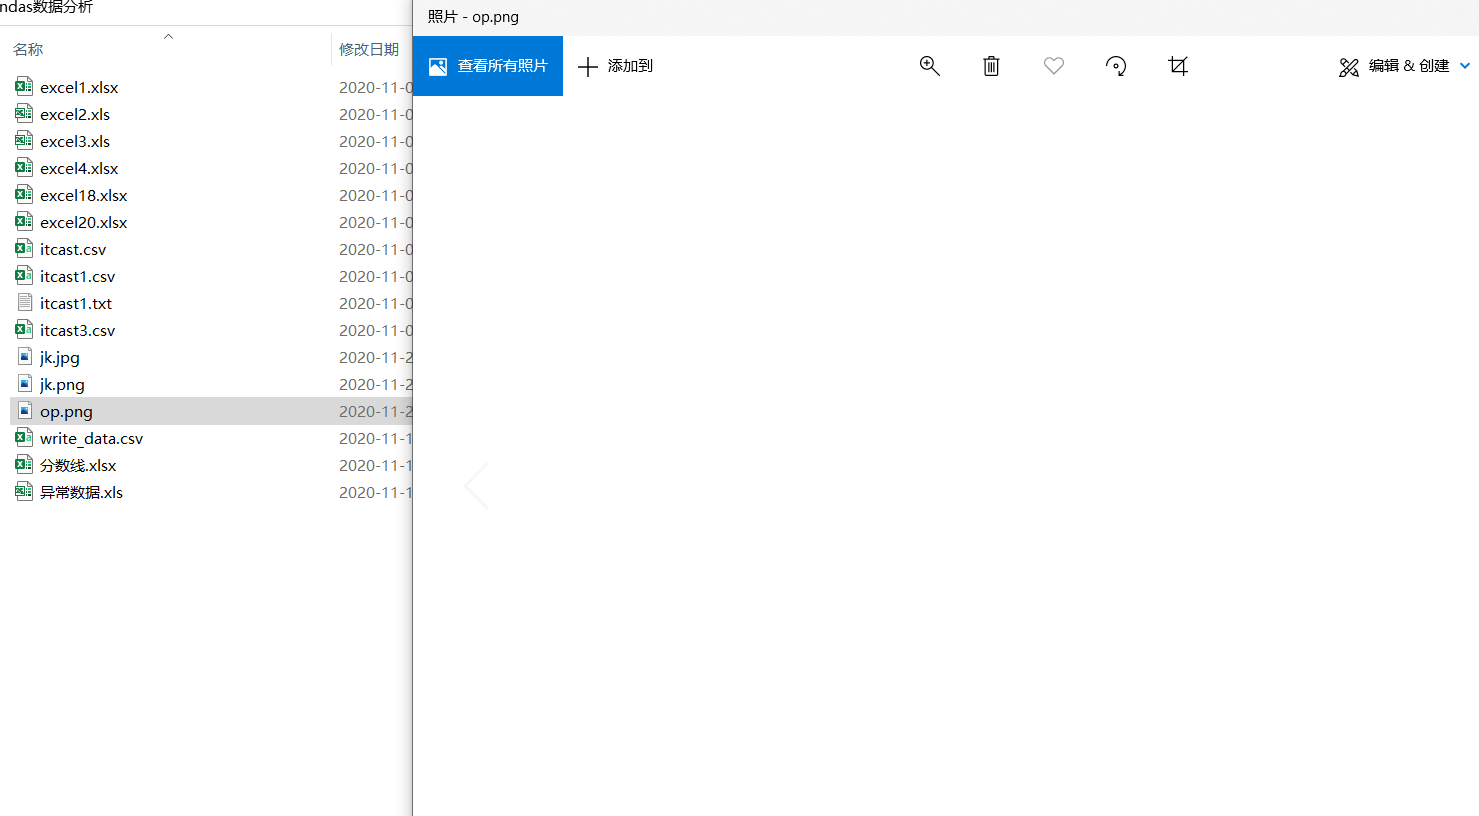
Task: Click the CSV icon beside itcast.csv
Action: pyautogui.click(x=23, y=249)
